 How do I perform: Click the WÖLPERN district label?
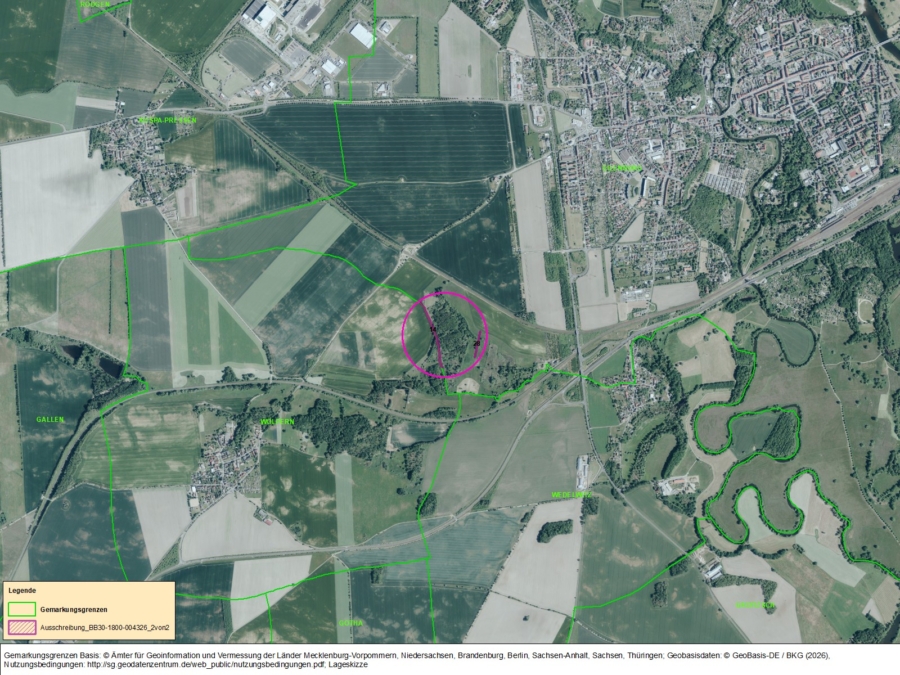coord(277,422)
